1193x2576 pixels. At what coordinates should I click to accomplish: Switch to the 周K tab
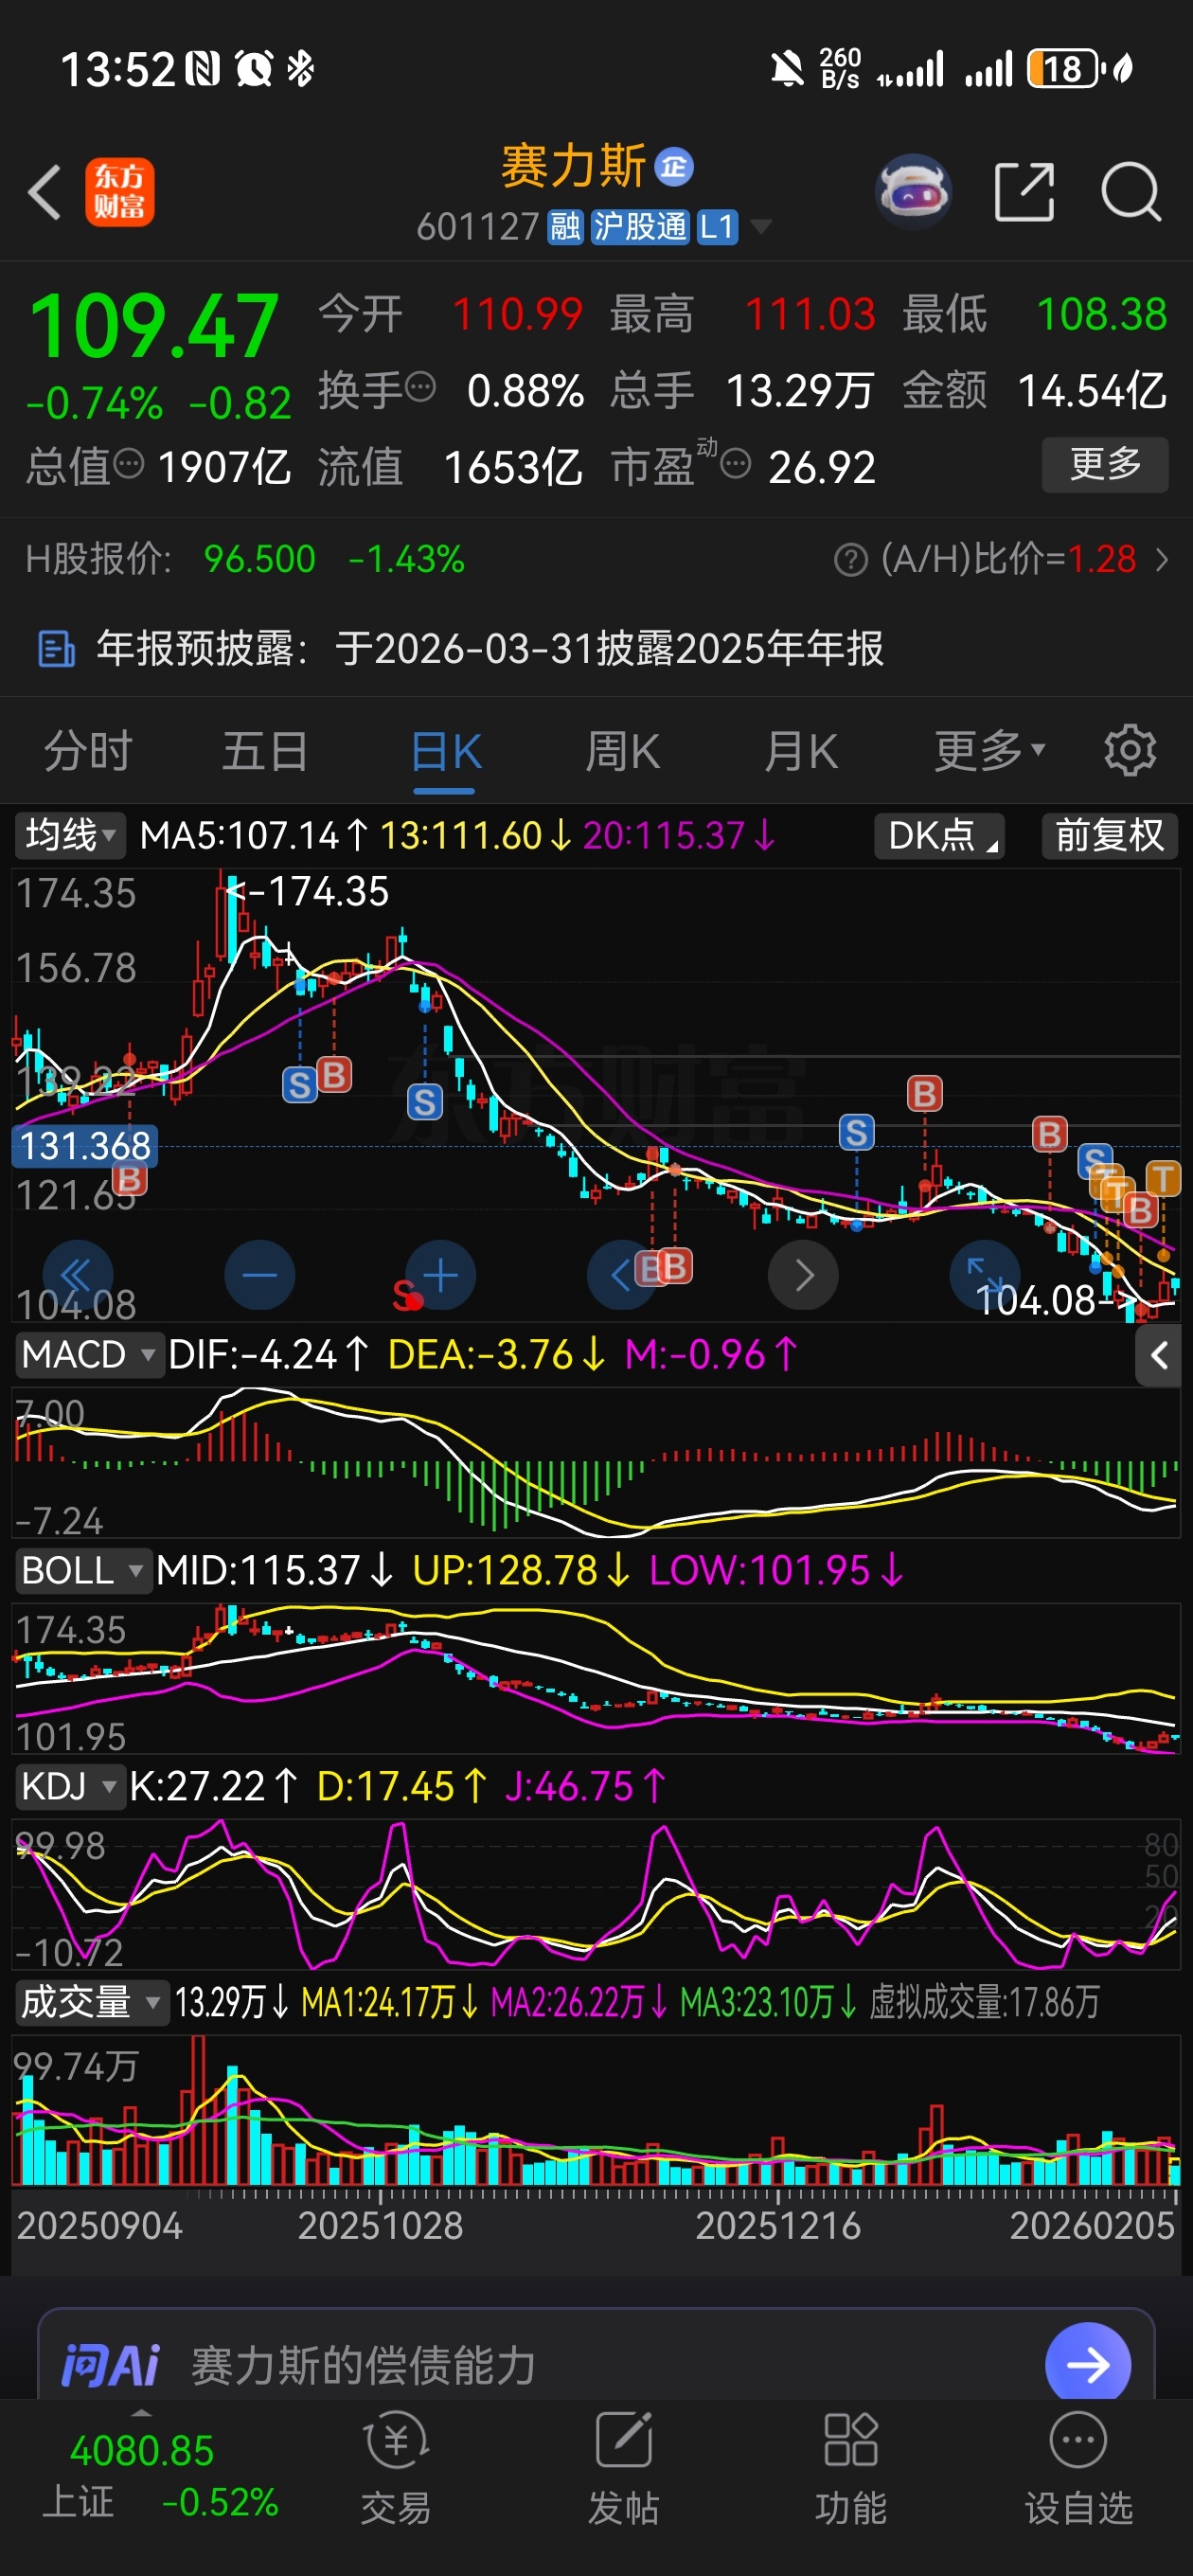(622, 751)
